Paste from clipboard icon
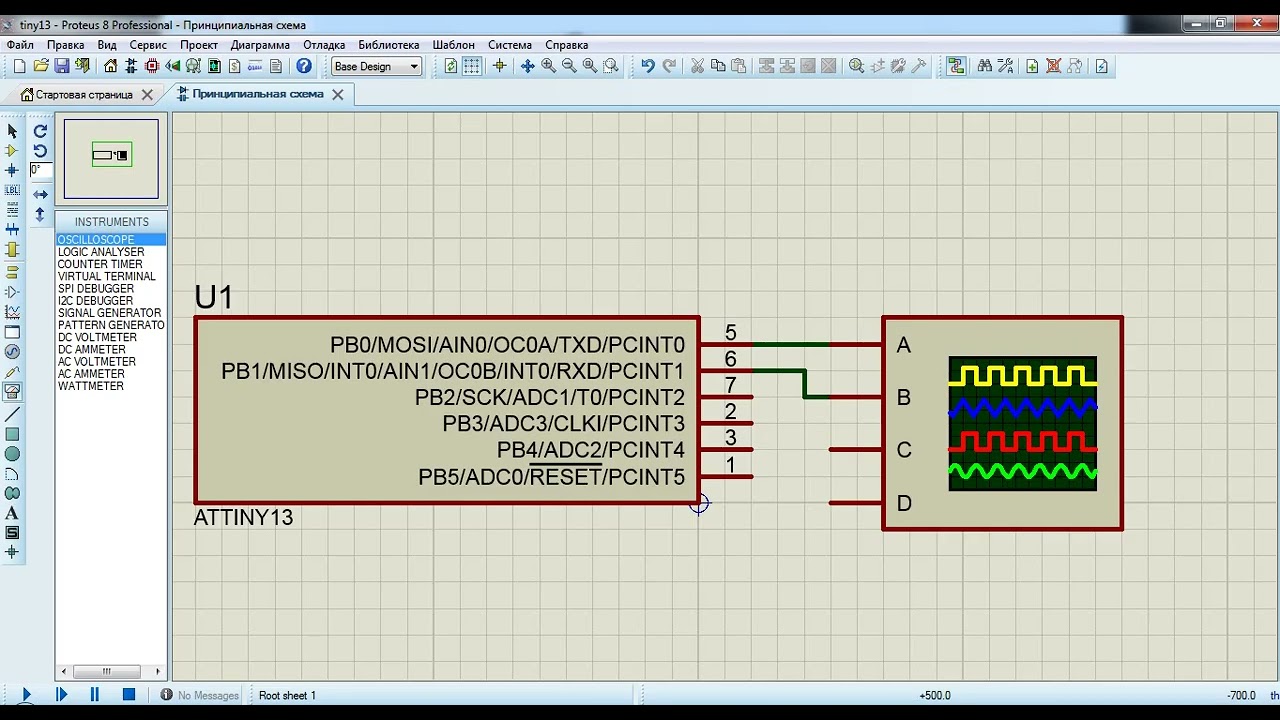Viewport: 1280px width, 720px height. [739, 66]
